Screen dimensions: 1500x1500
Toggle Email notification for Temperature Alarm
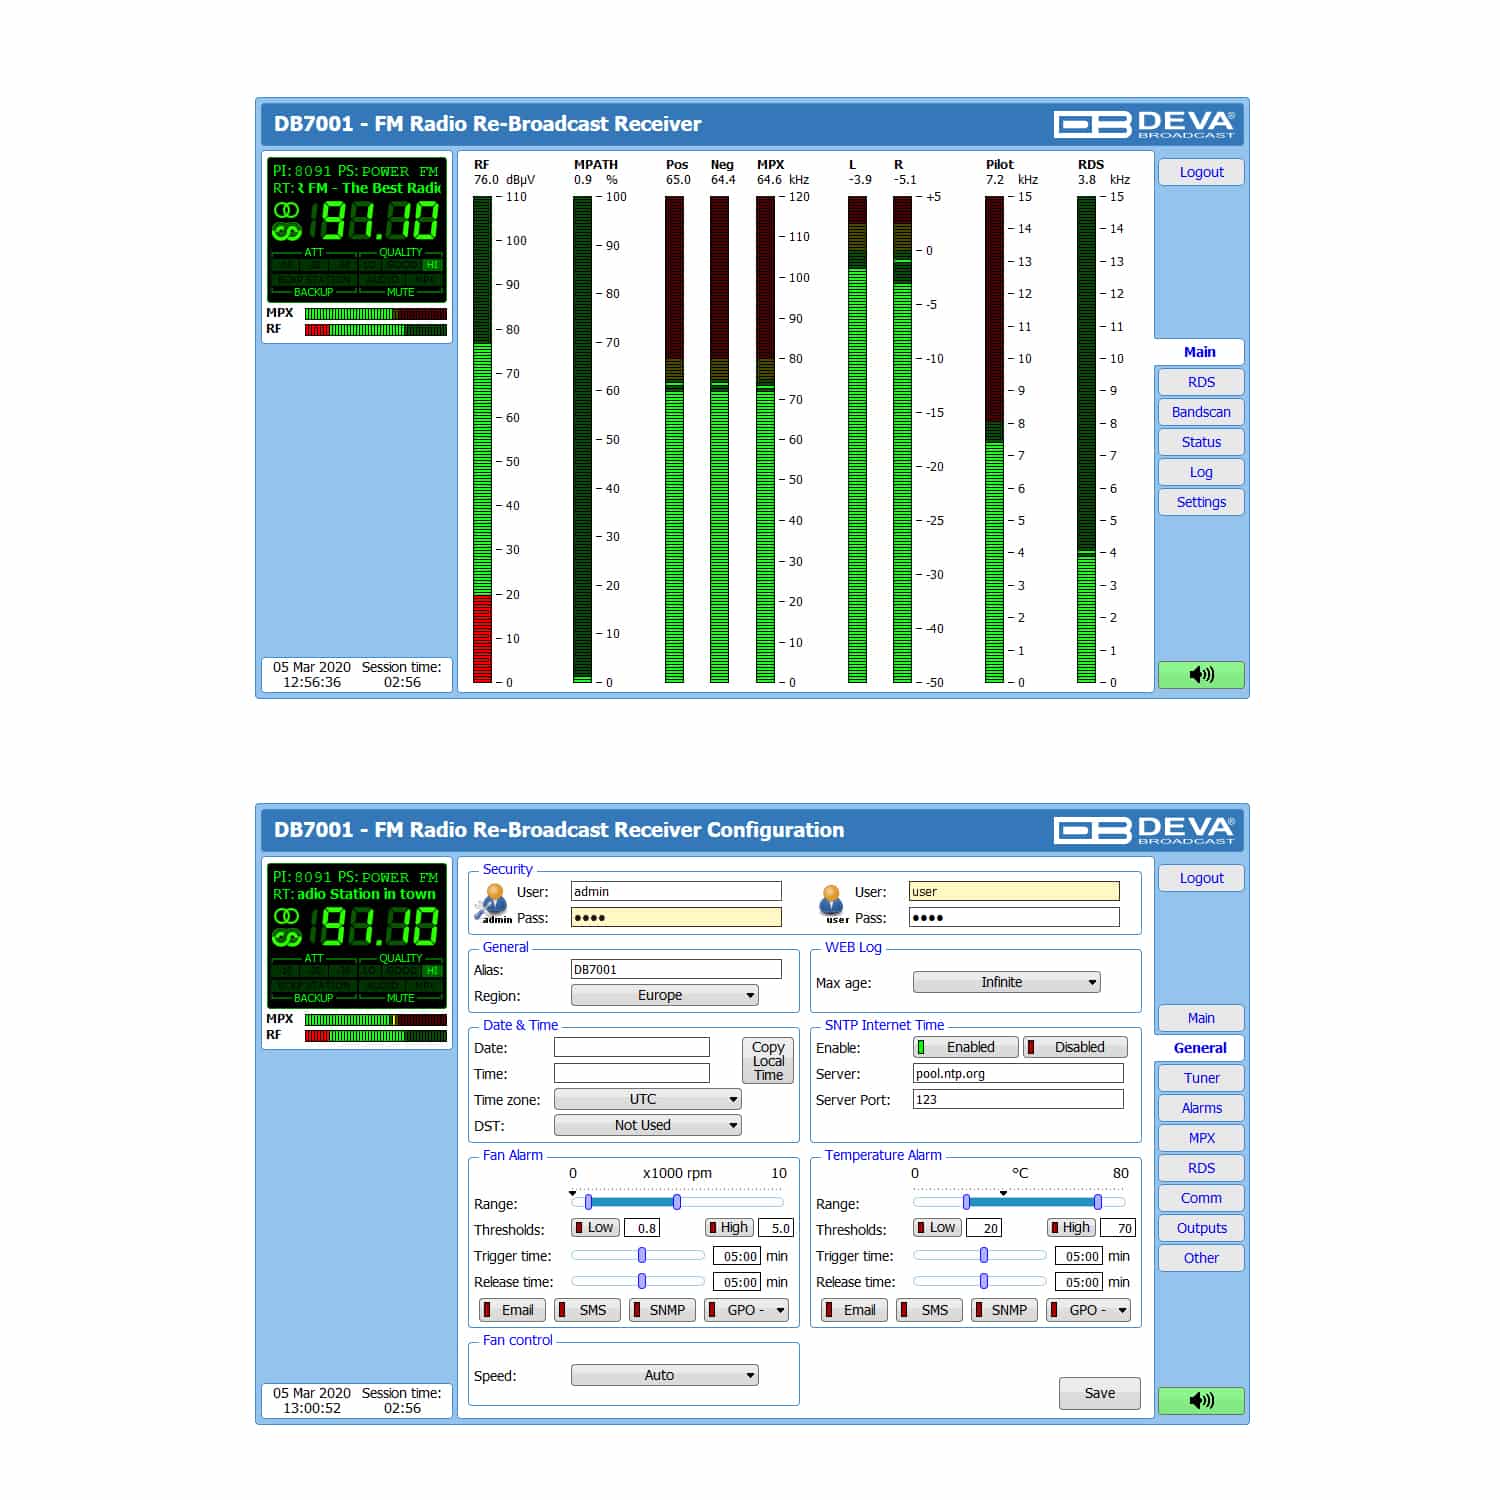(x=855, y=1310)
